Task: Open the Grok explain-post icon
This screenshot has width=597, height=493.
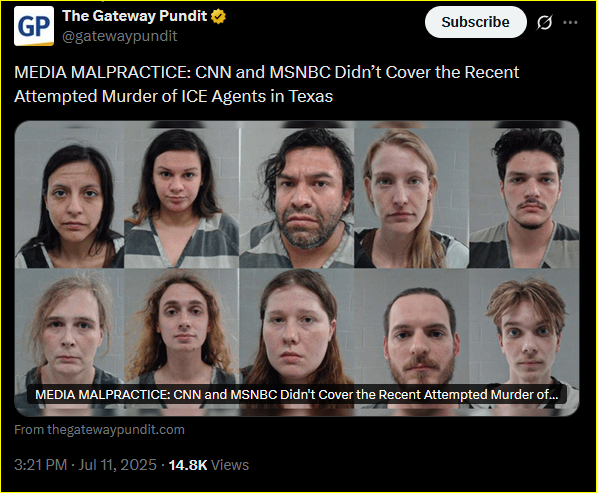Action: [x=544, y=22]
